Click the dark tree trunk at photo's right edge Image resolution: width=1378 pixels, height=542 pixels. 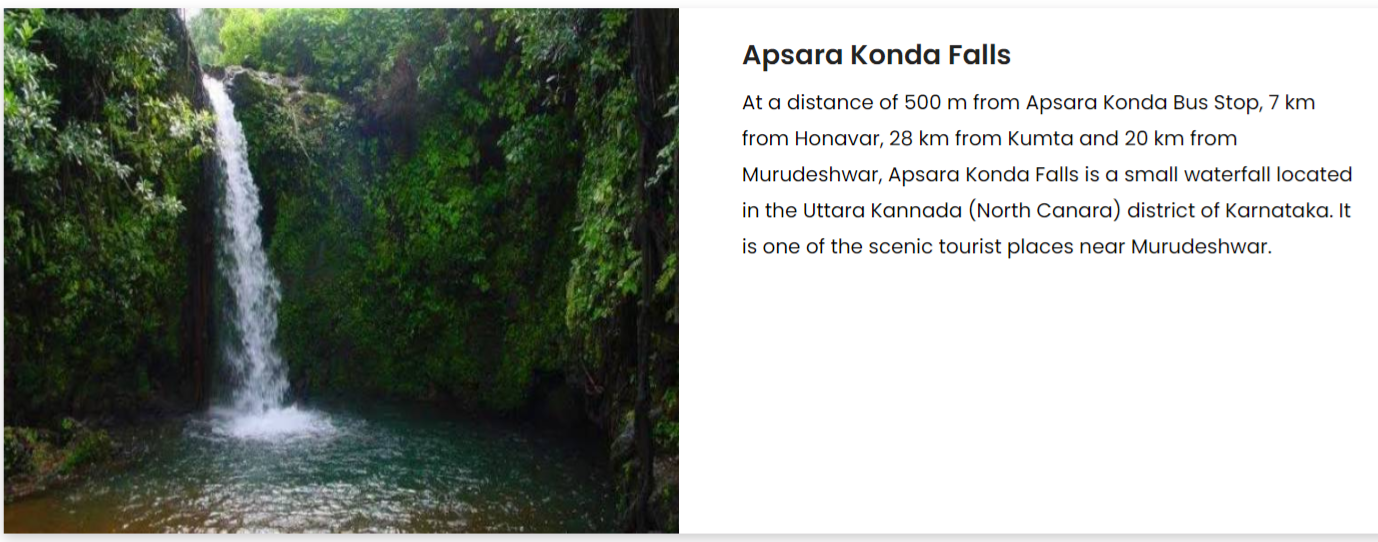coord(645,300)
